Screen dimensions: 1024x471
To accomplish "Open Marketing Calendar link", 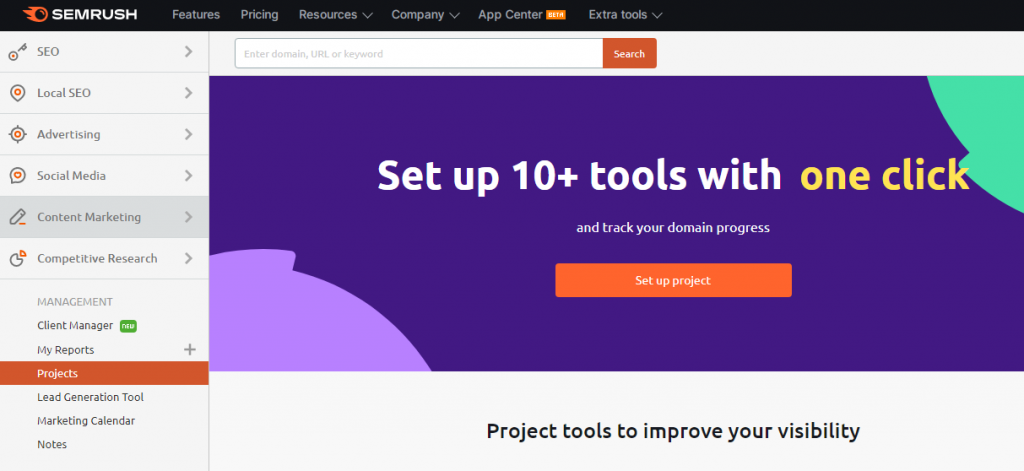I will click(86, 421).
